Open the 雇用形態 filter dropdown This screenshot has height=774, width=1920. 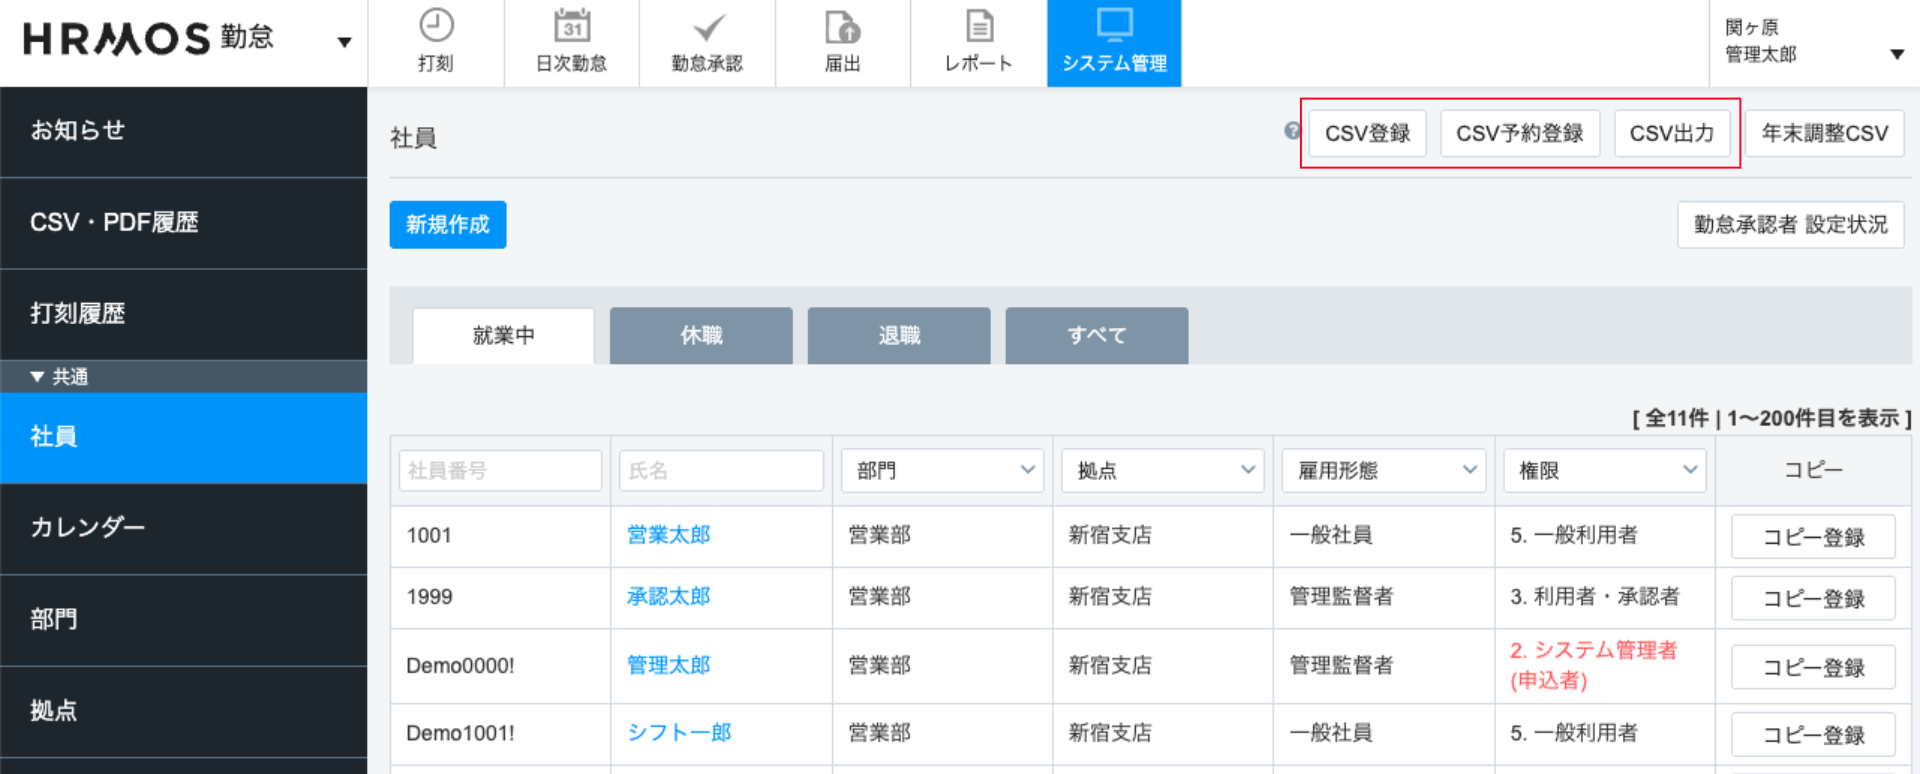1384,470
